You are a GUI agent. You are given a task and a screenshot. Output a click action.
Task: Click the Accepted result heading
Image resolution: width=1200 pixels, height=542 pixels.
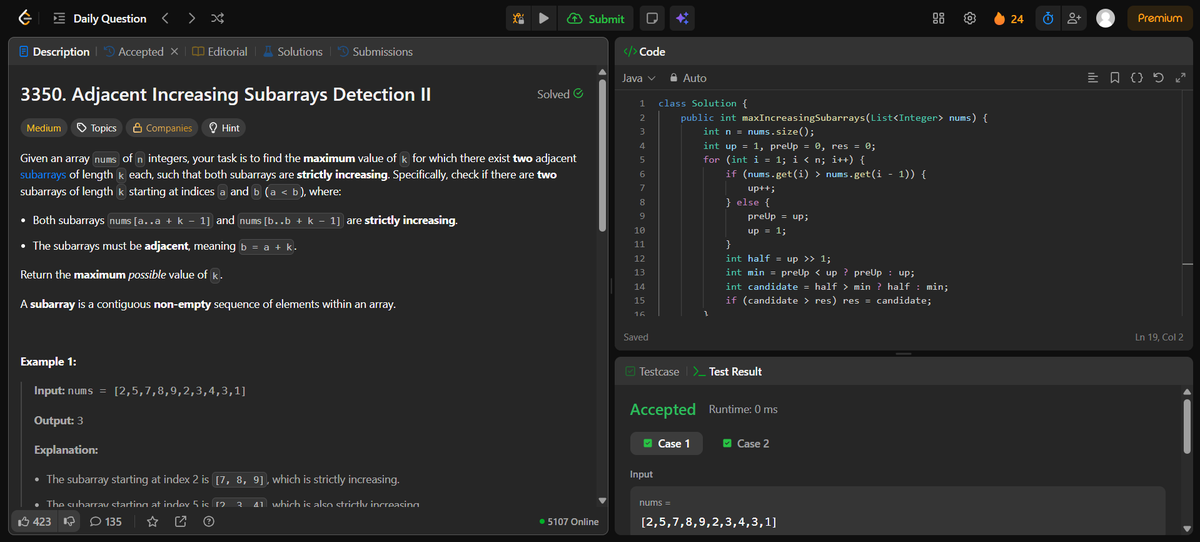coord(662,409)
